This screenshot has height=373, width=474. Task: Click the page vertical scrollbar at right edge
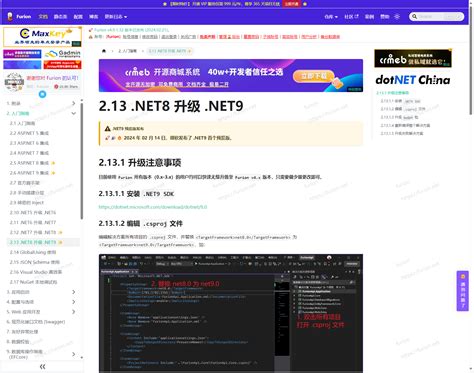click(471, 60)
